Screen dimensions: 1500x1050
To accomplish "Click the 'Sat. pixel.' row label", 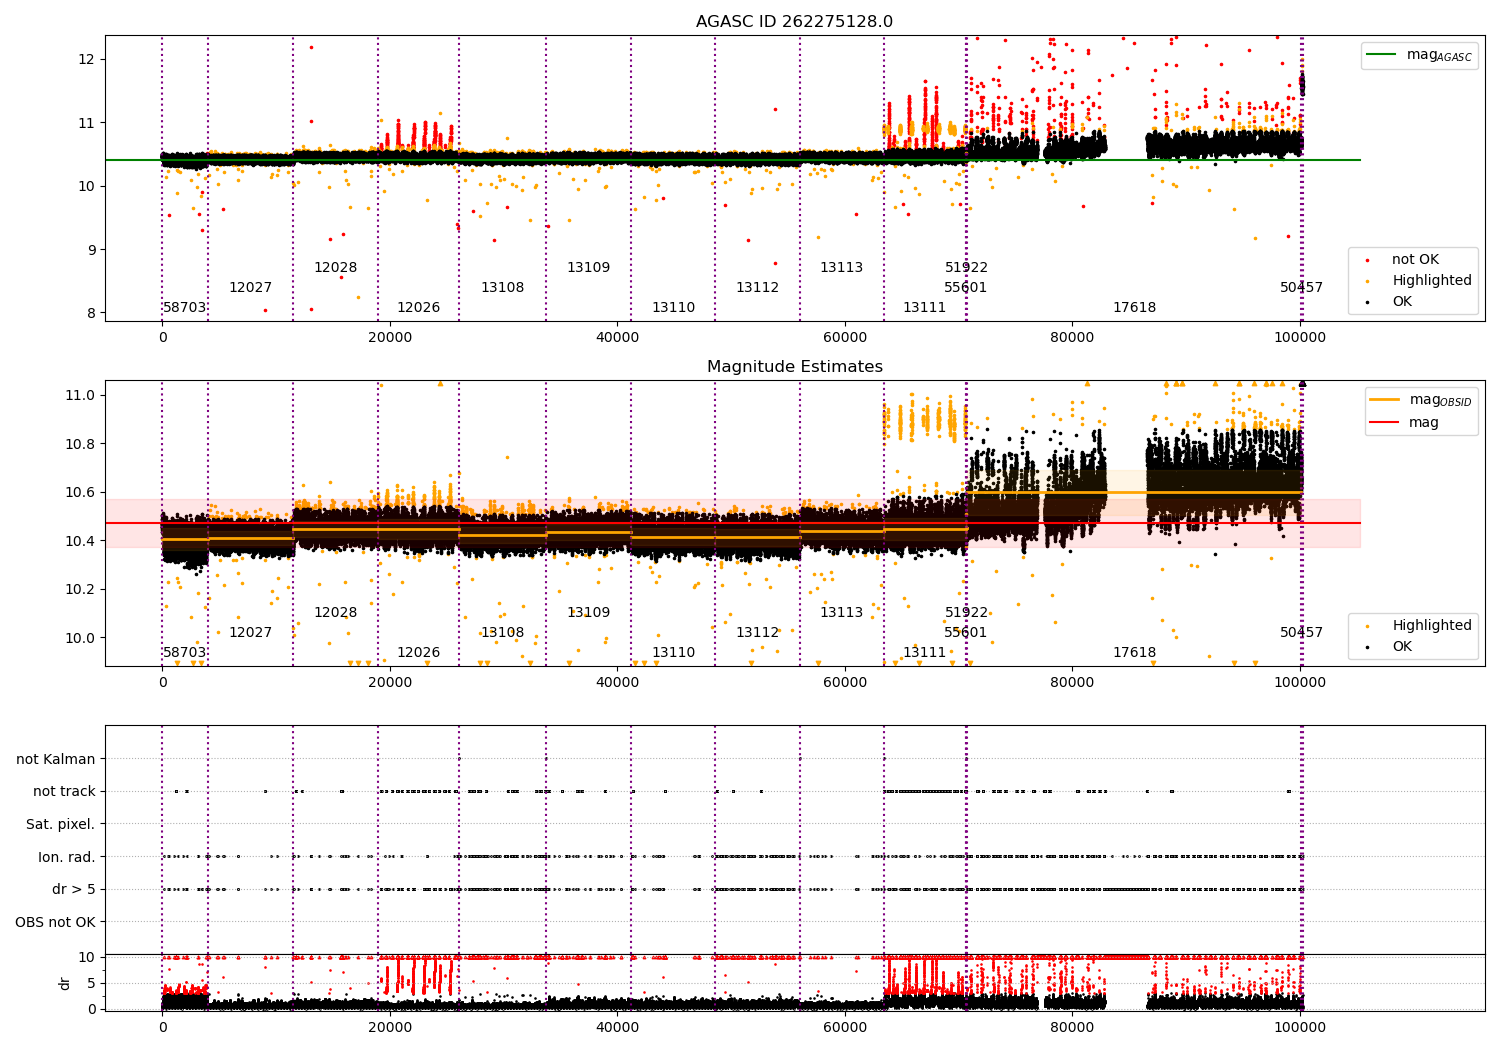I will (61, 824).
